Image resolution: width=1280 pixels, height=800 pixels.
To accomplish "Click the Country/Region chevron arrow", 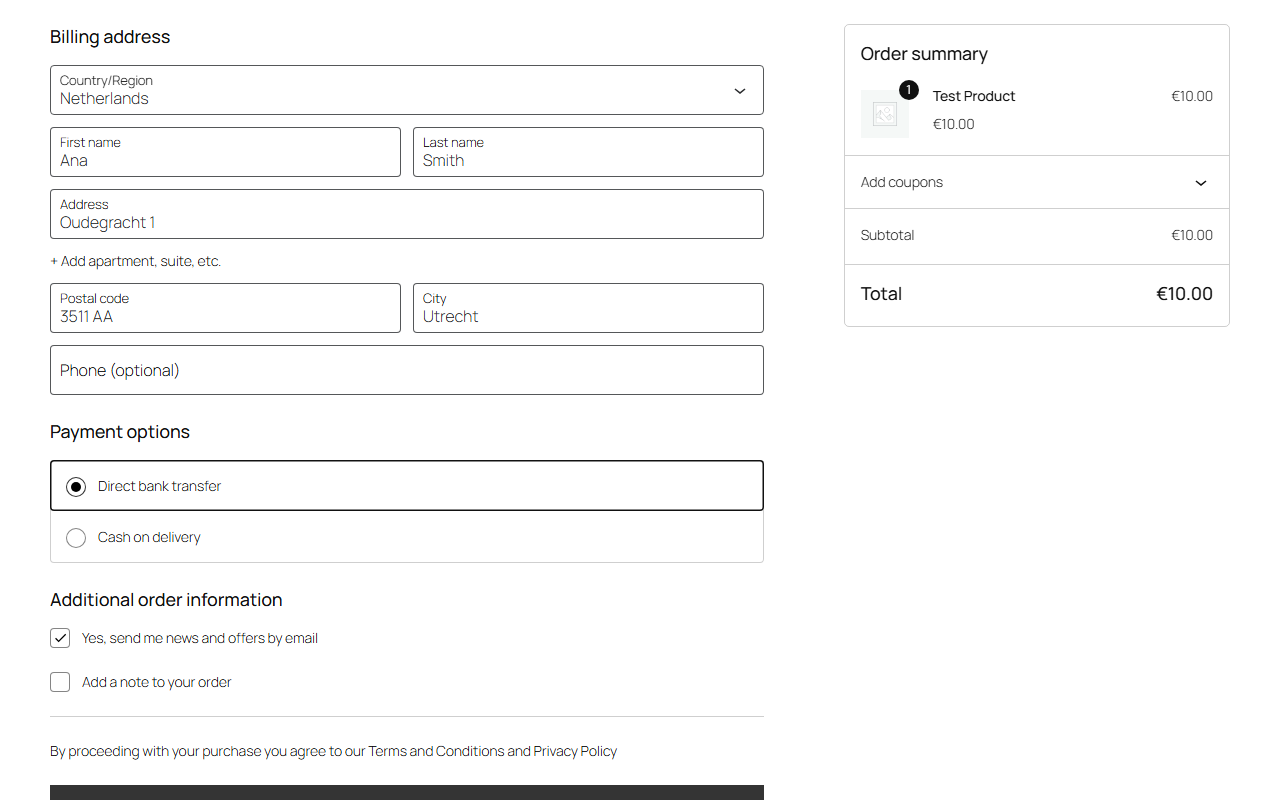I will coord(740,91).
